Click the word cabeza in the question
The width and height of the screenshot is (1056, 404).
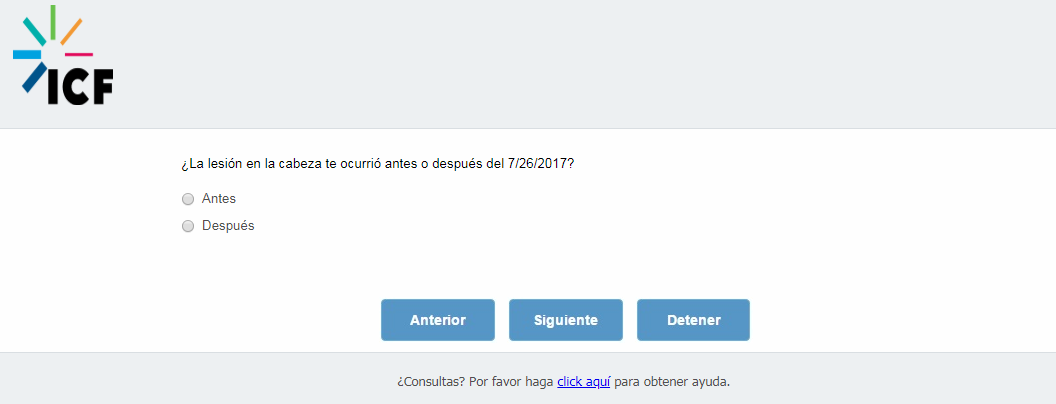click(x=300, y=164)
